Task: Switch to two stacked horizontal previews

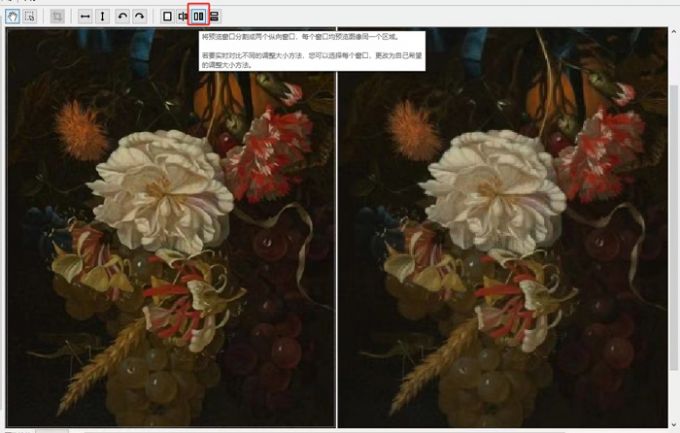Action: pyautogui.click(x=214, y=17)
